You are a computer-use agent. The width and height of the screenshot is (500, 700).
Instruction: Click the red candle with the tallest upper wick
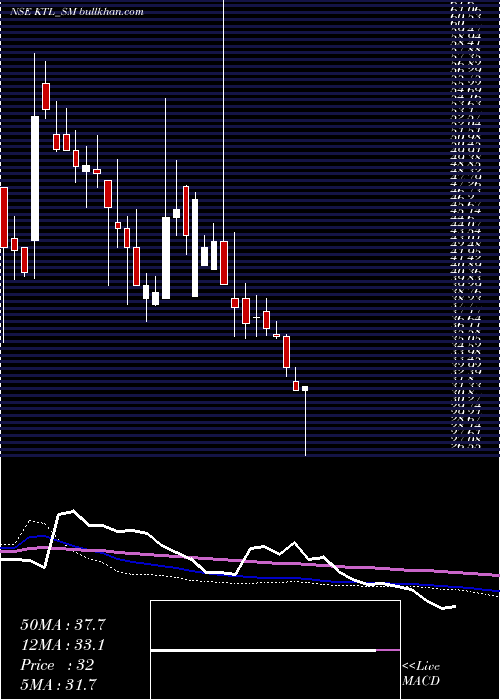coord(224,262)
